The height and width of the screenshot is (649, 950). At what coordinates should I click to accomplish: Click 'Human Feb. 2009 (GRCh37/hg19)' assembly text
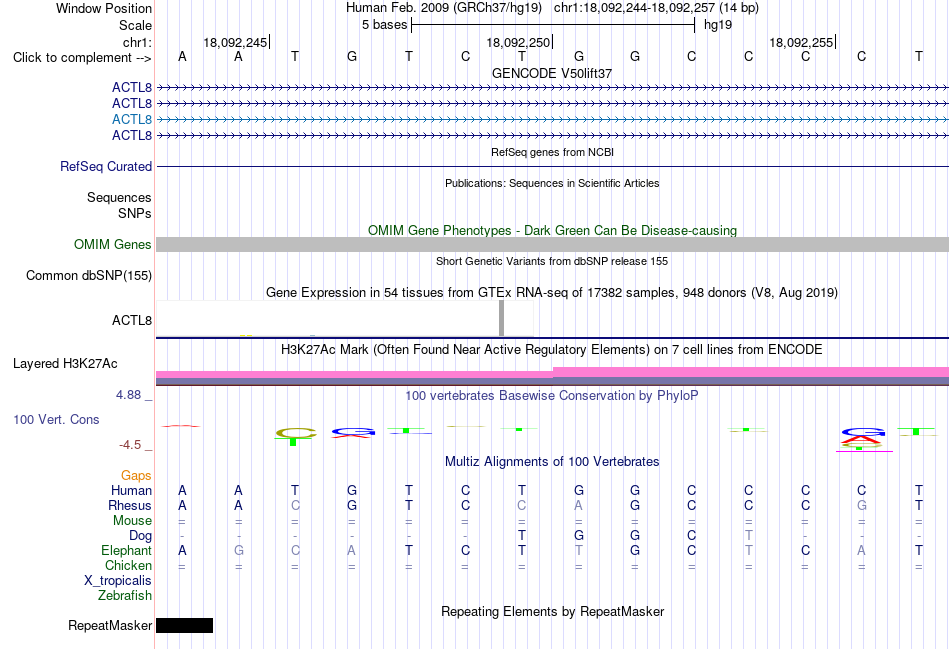[x=444, y=8]
